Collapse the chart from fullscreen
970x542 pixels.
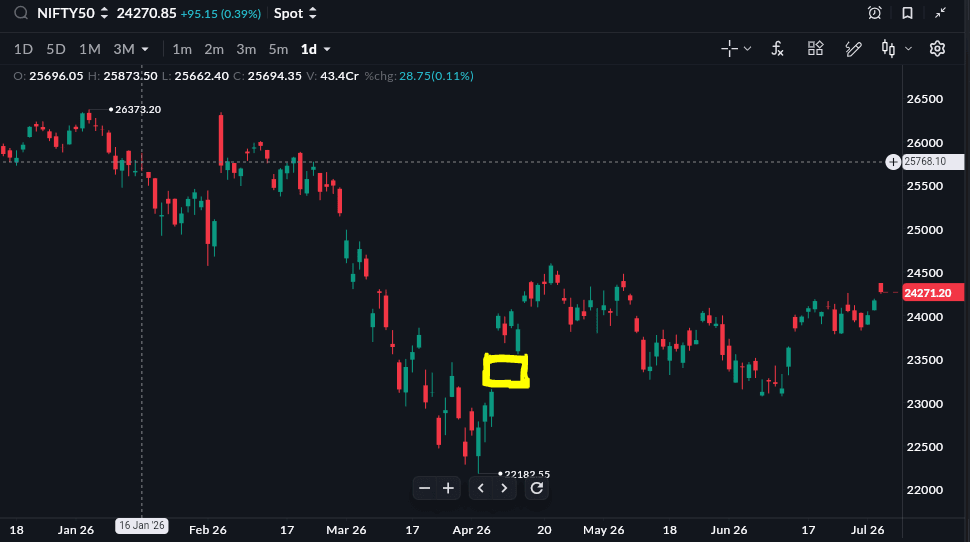point(940,13)
